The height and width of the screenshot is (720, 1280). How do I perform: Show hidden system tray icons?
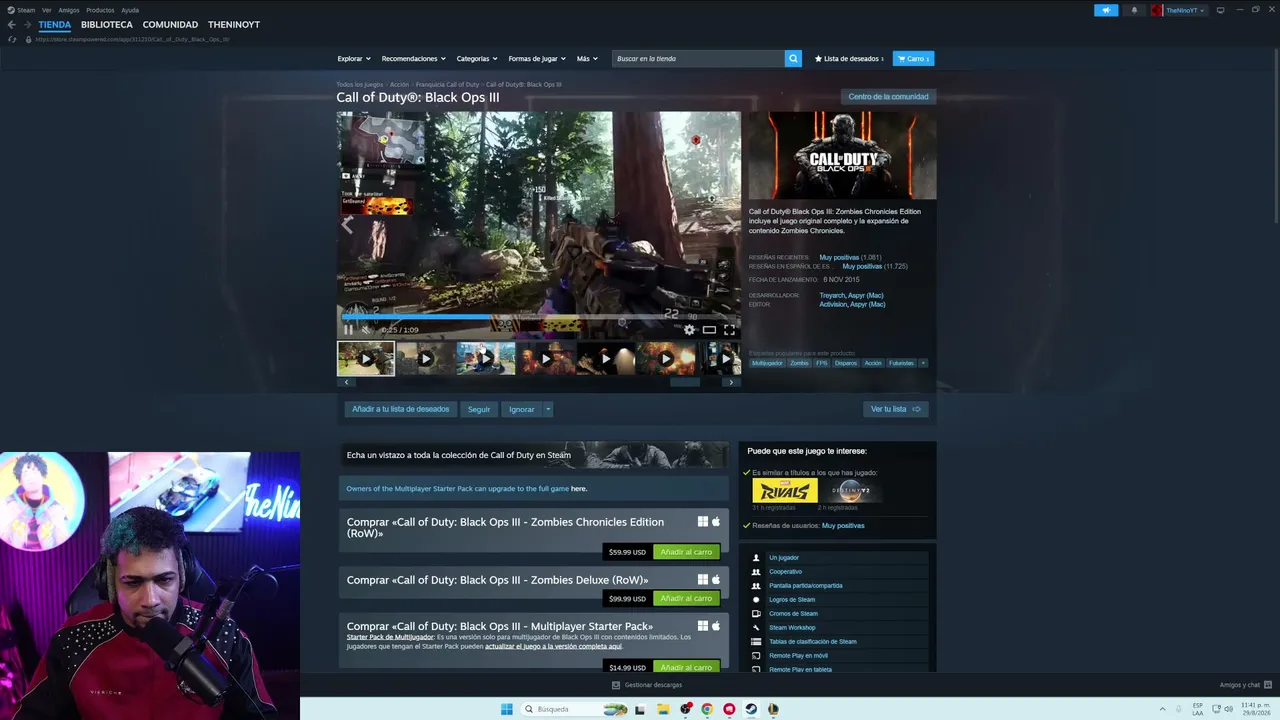click(1162, 709)
